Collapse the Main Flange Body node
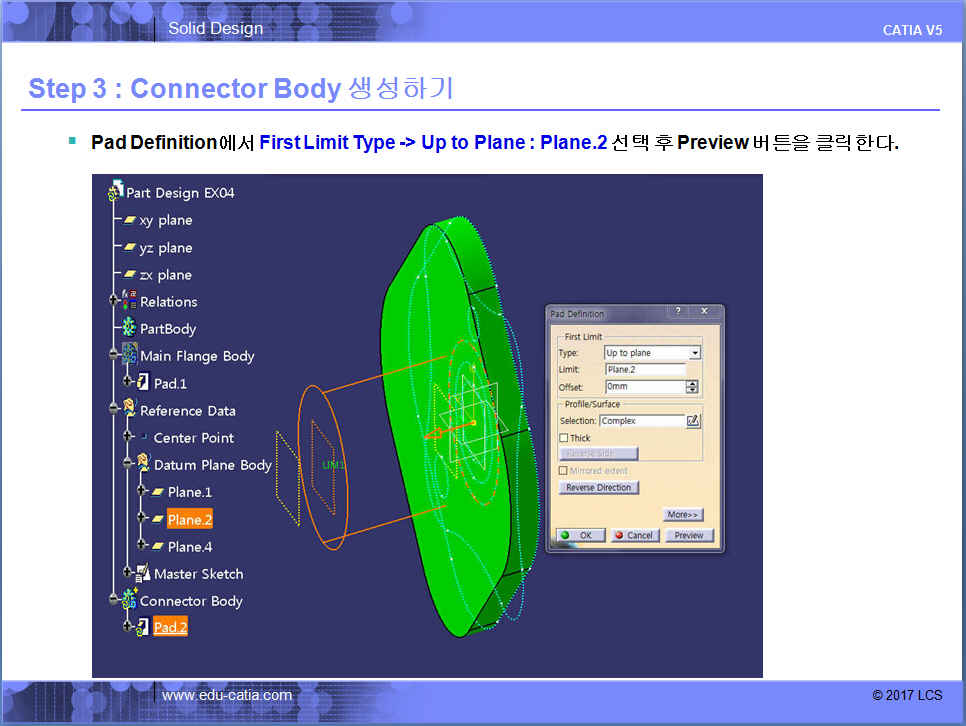 114,356
